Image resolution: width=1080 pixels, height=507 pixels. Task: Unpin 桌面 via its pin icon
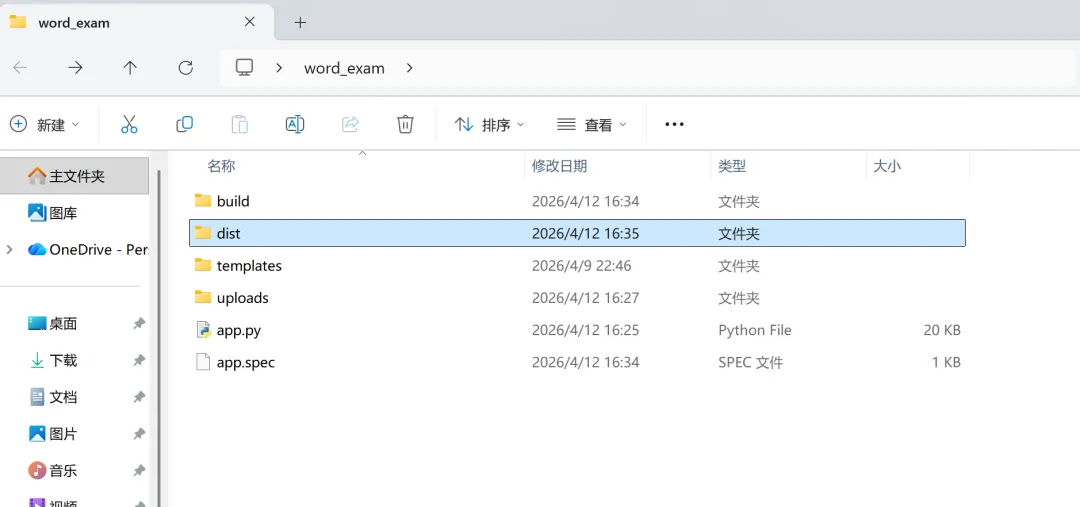coord(139,323)
